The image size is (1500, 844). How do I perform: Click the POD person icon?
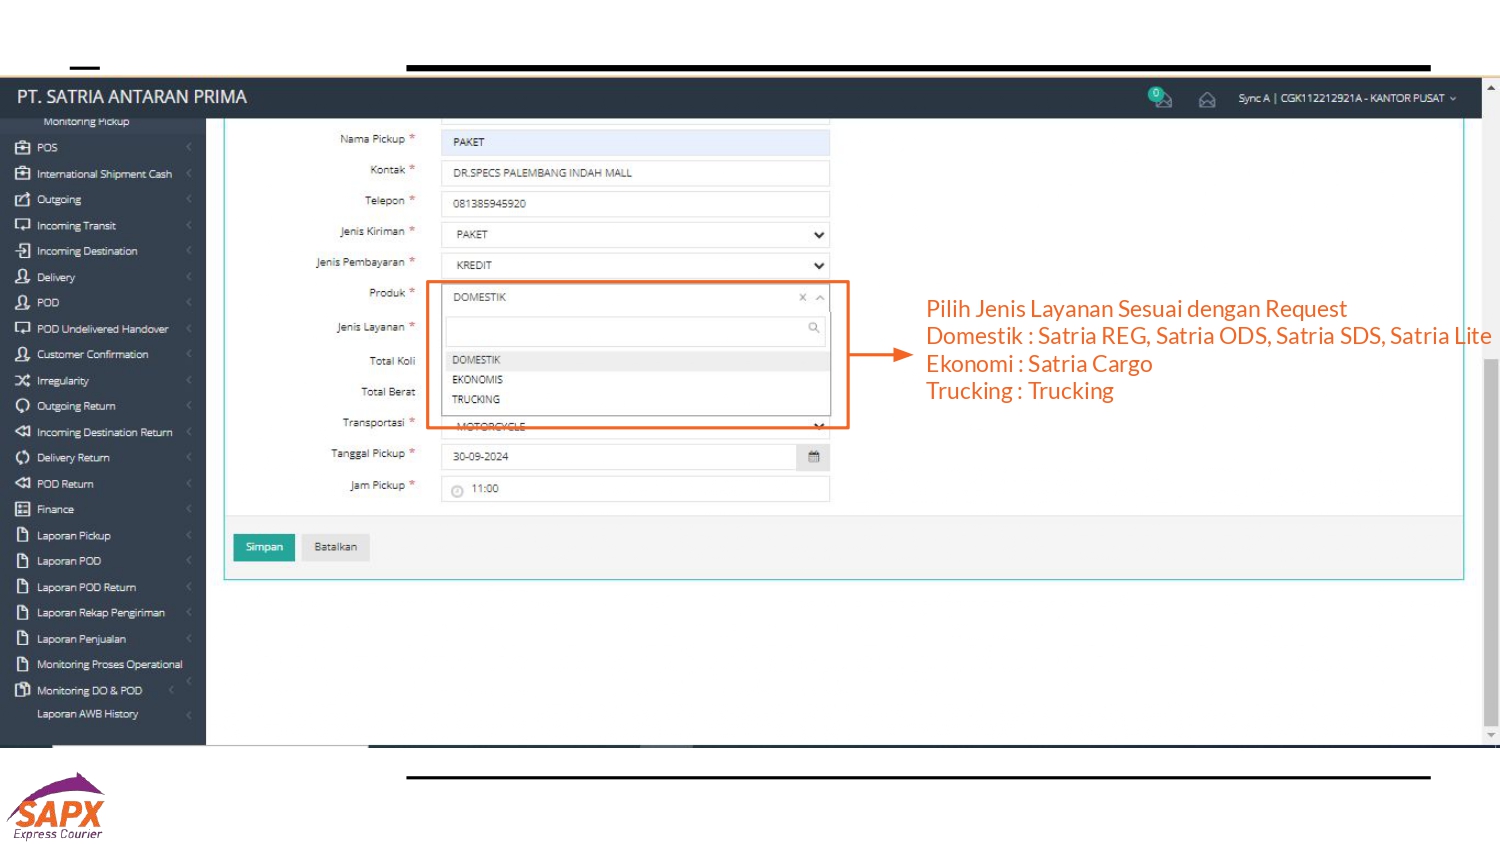(x=22, y=302)
